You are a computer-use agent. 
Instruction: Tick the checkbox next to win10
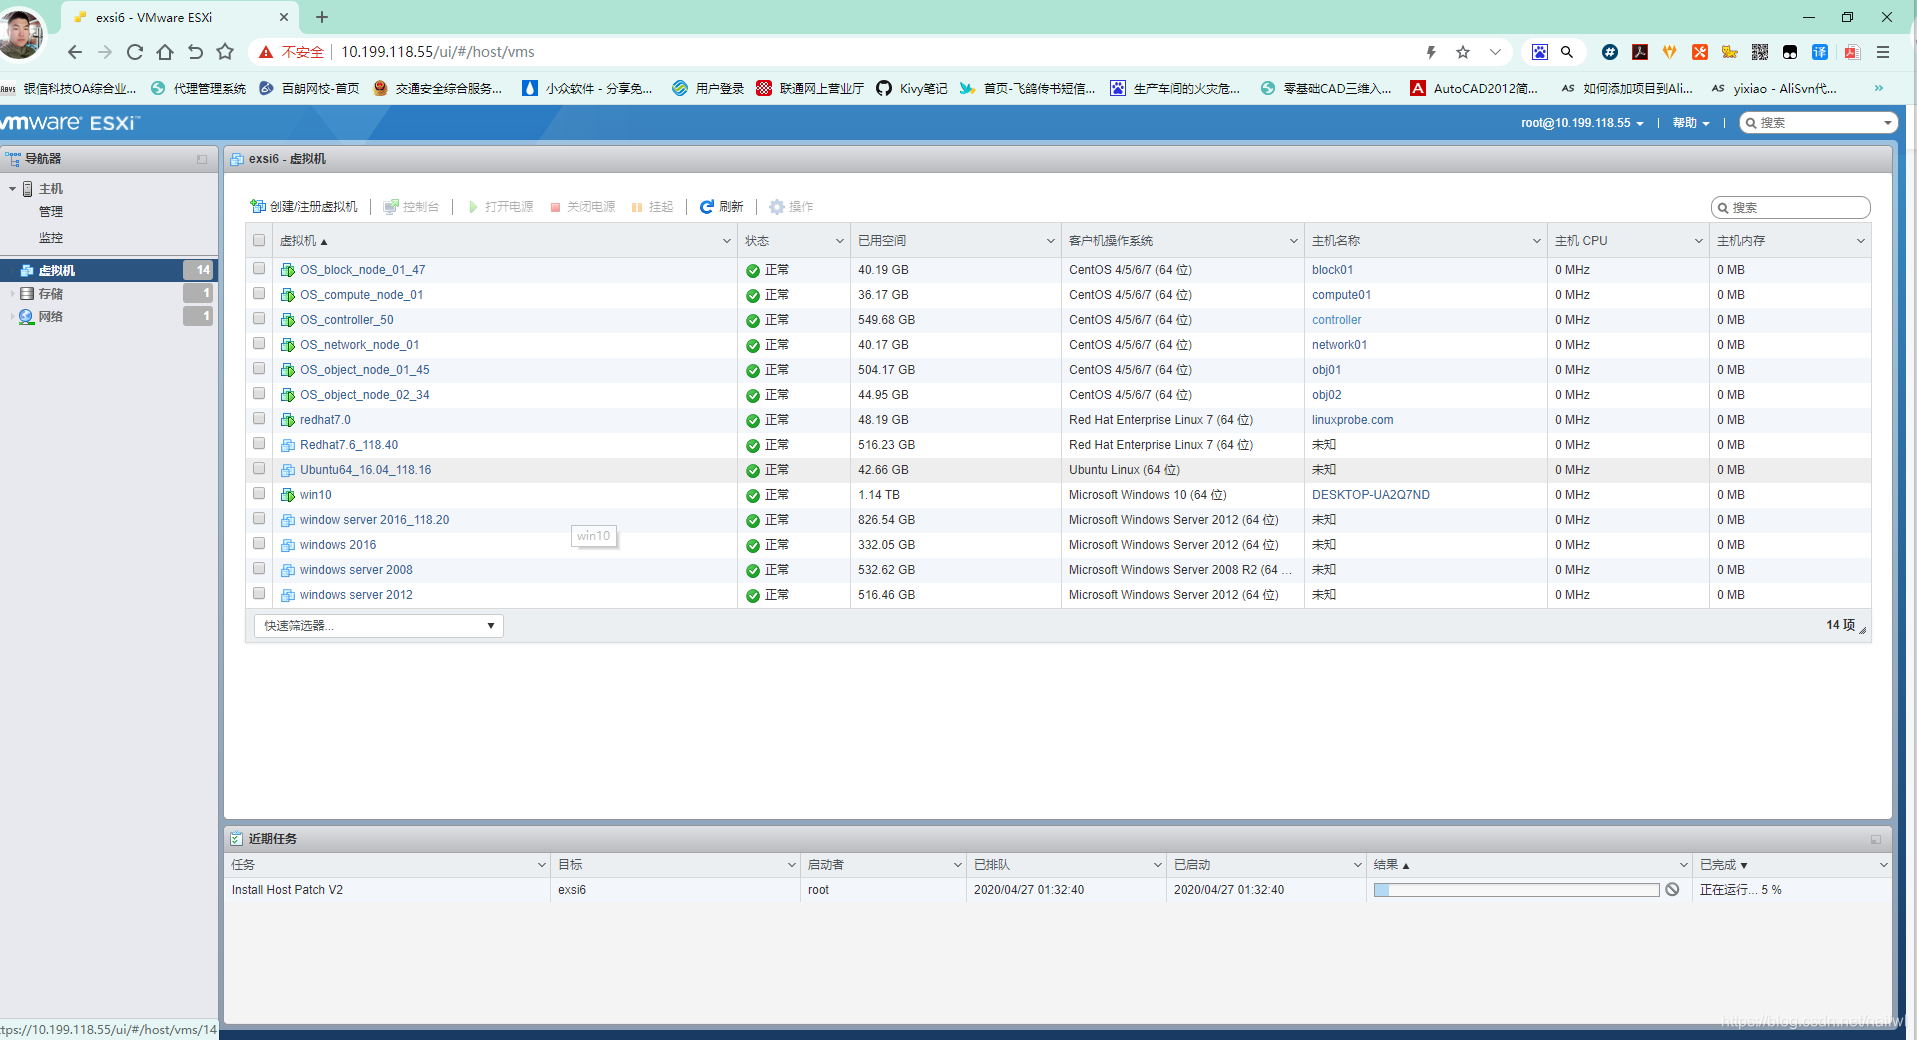coord(259,494)
